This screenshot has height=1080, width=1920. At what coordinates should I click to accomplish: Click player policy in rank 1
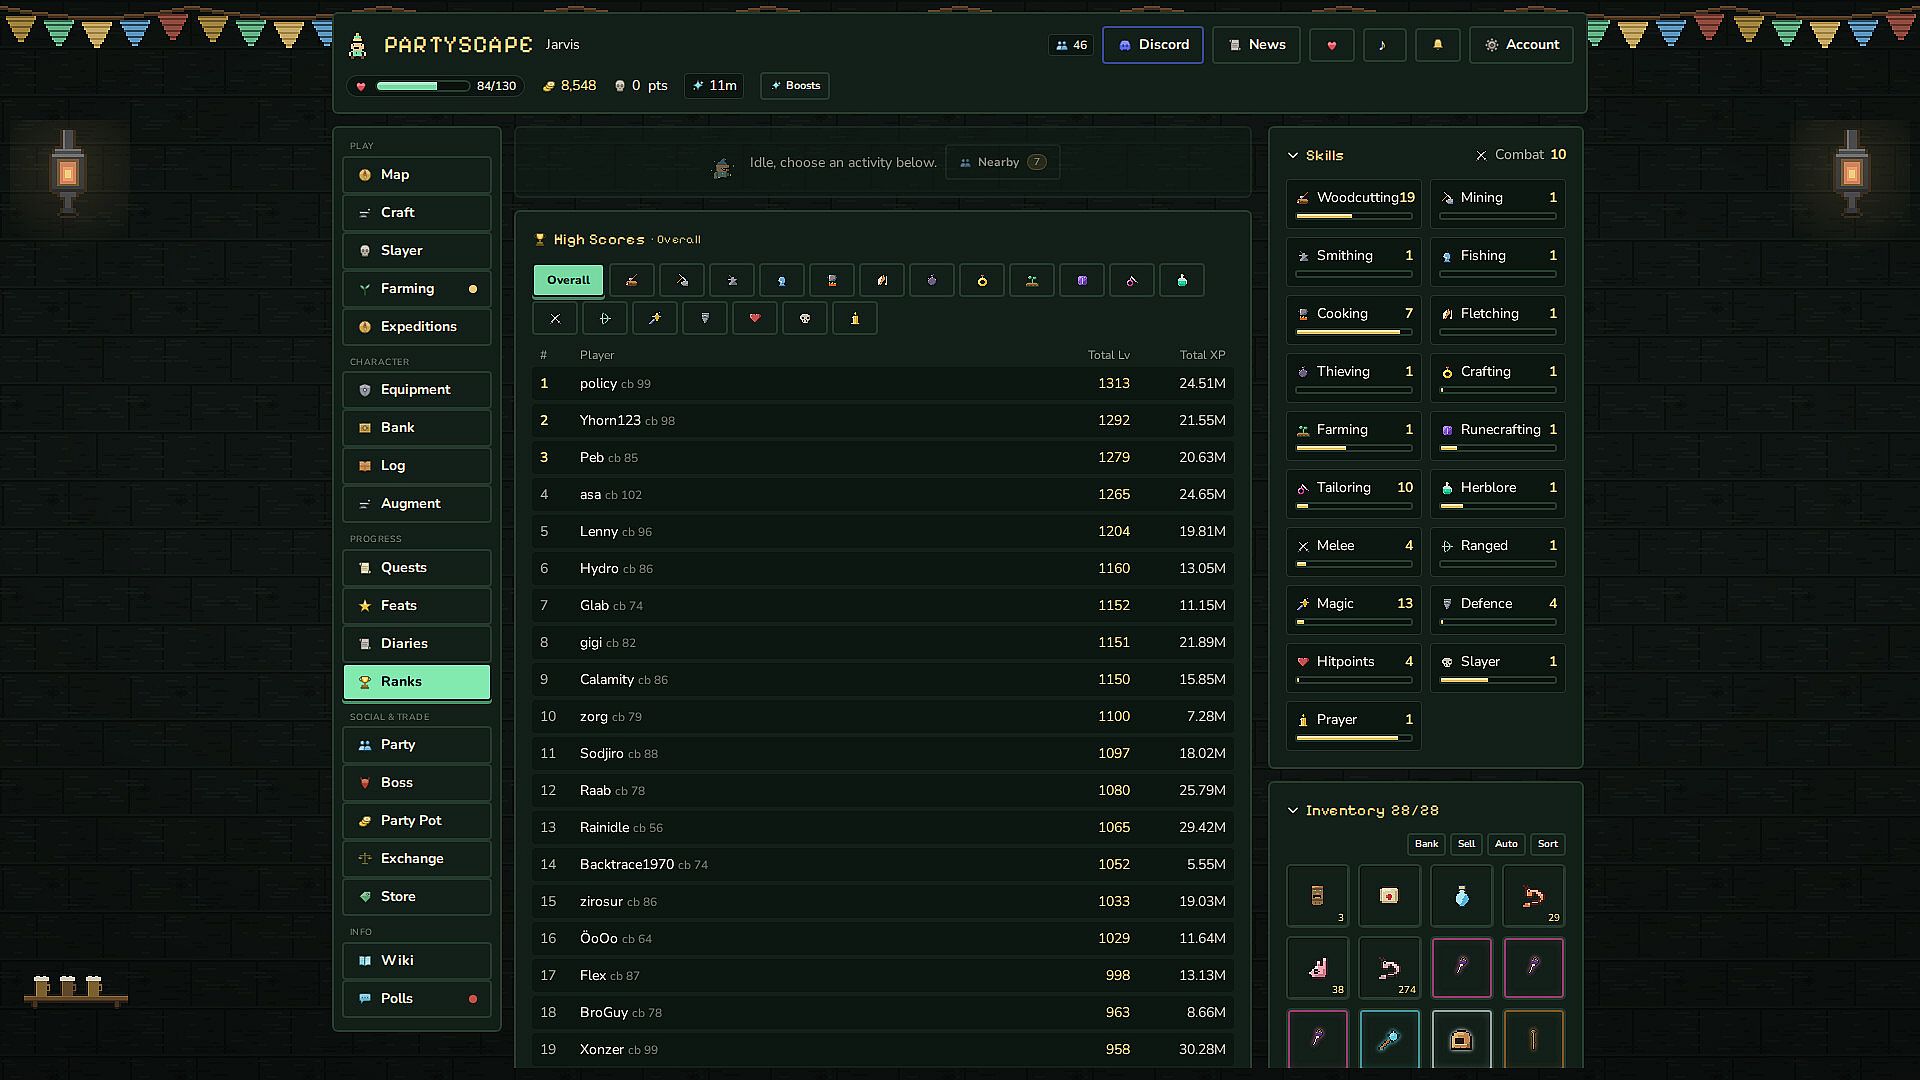point(598,384)
